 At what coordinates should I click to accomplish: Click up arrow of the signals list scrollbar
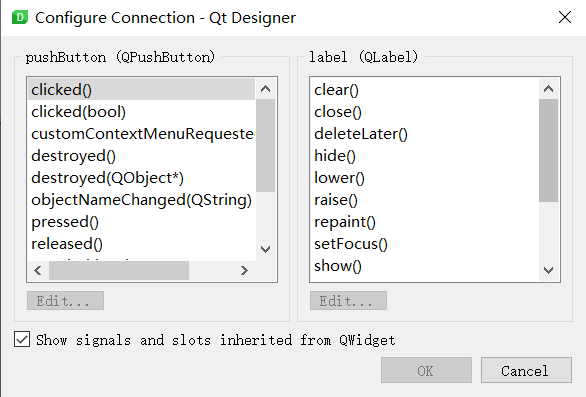coord(265,89)
